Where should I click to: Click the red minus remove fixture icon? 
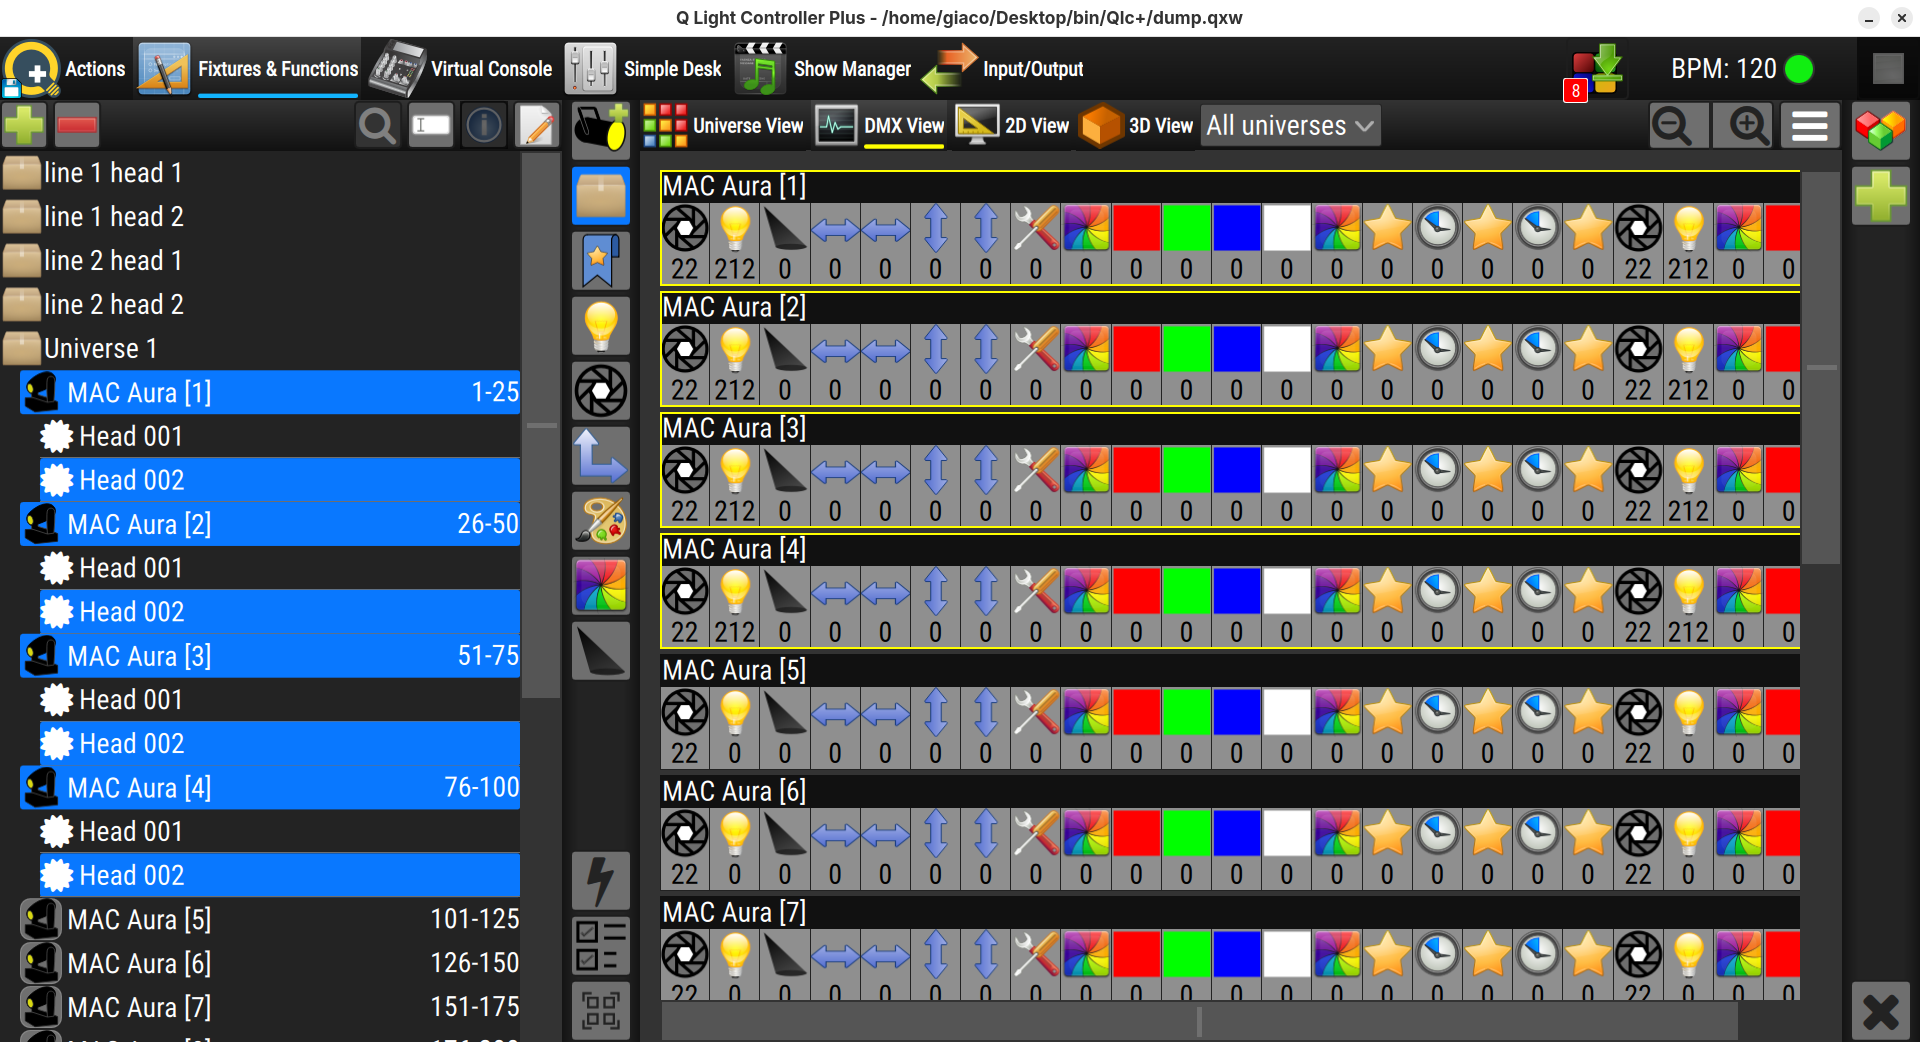(x=77, y=125)
